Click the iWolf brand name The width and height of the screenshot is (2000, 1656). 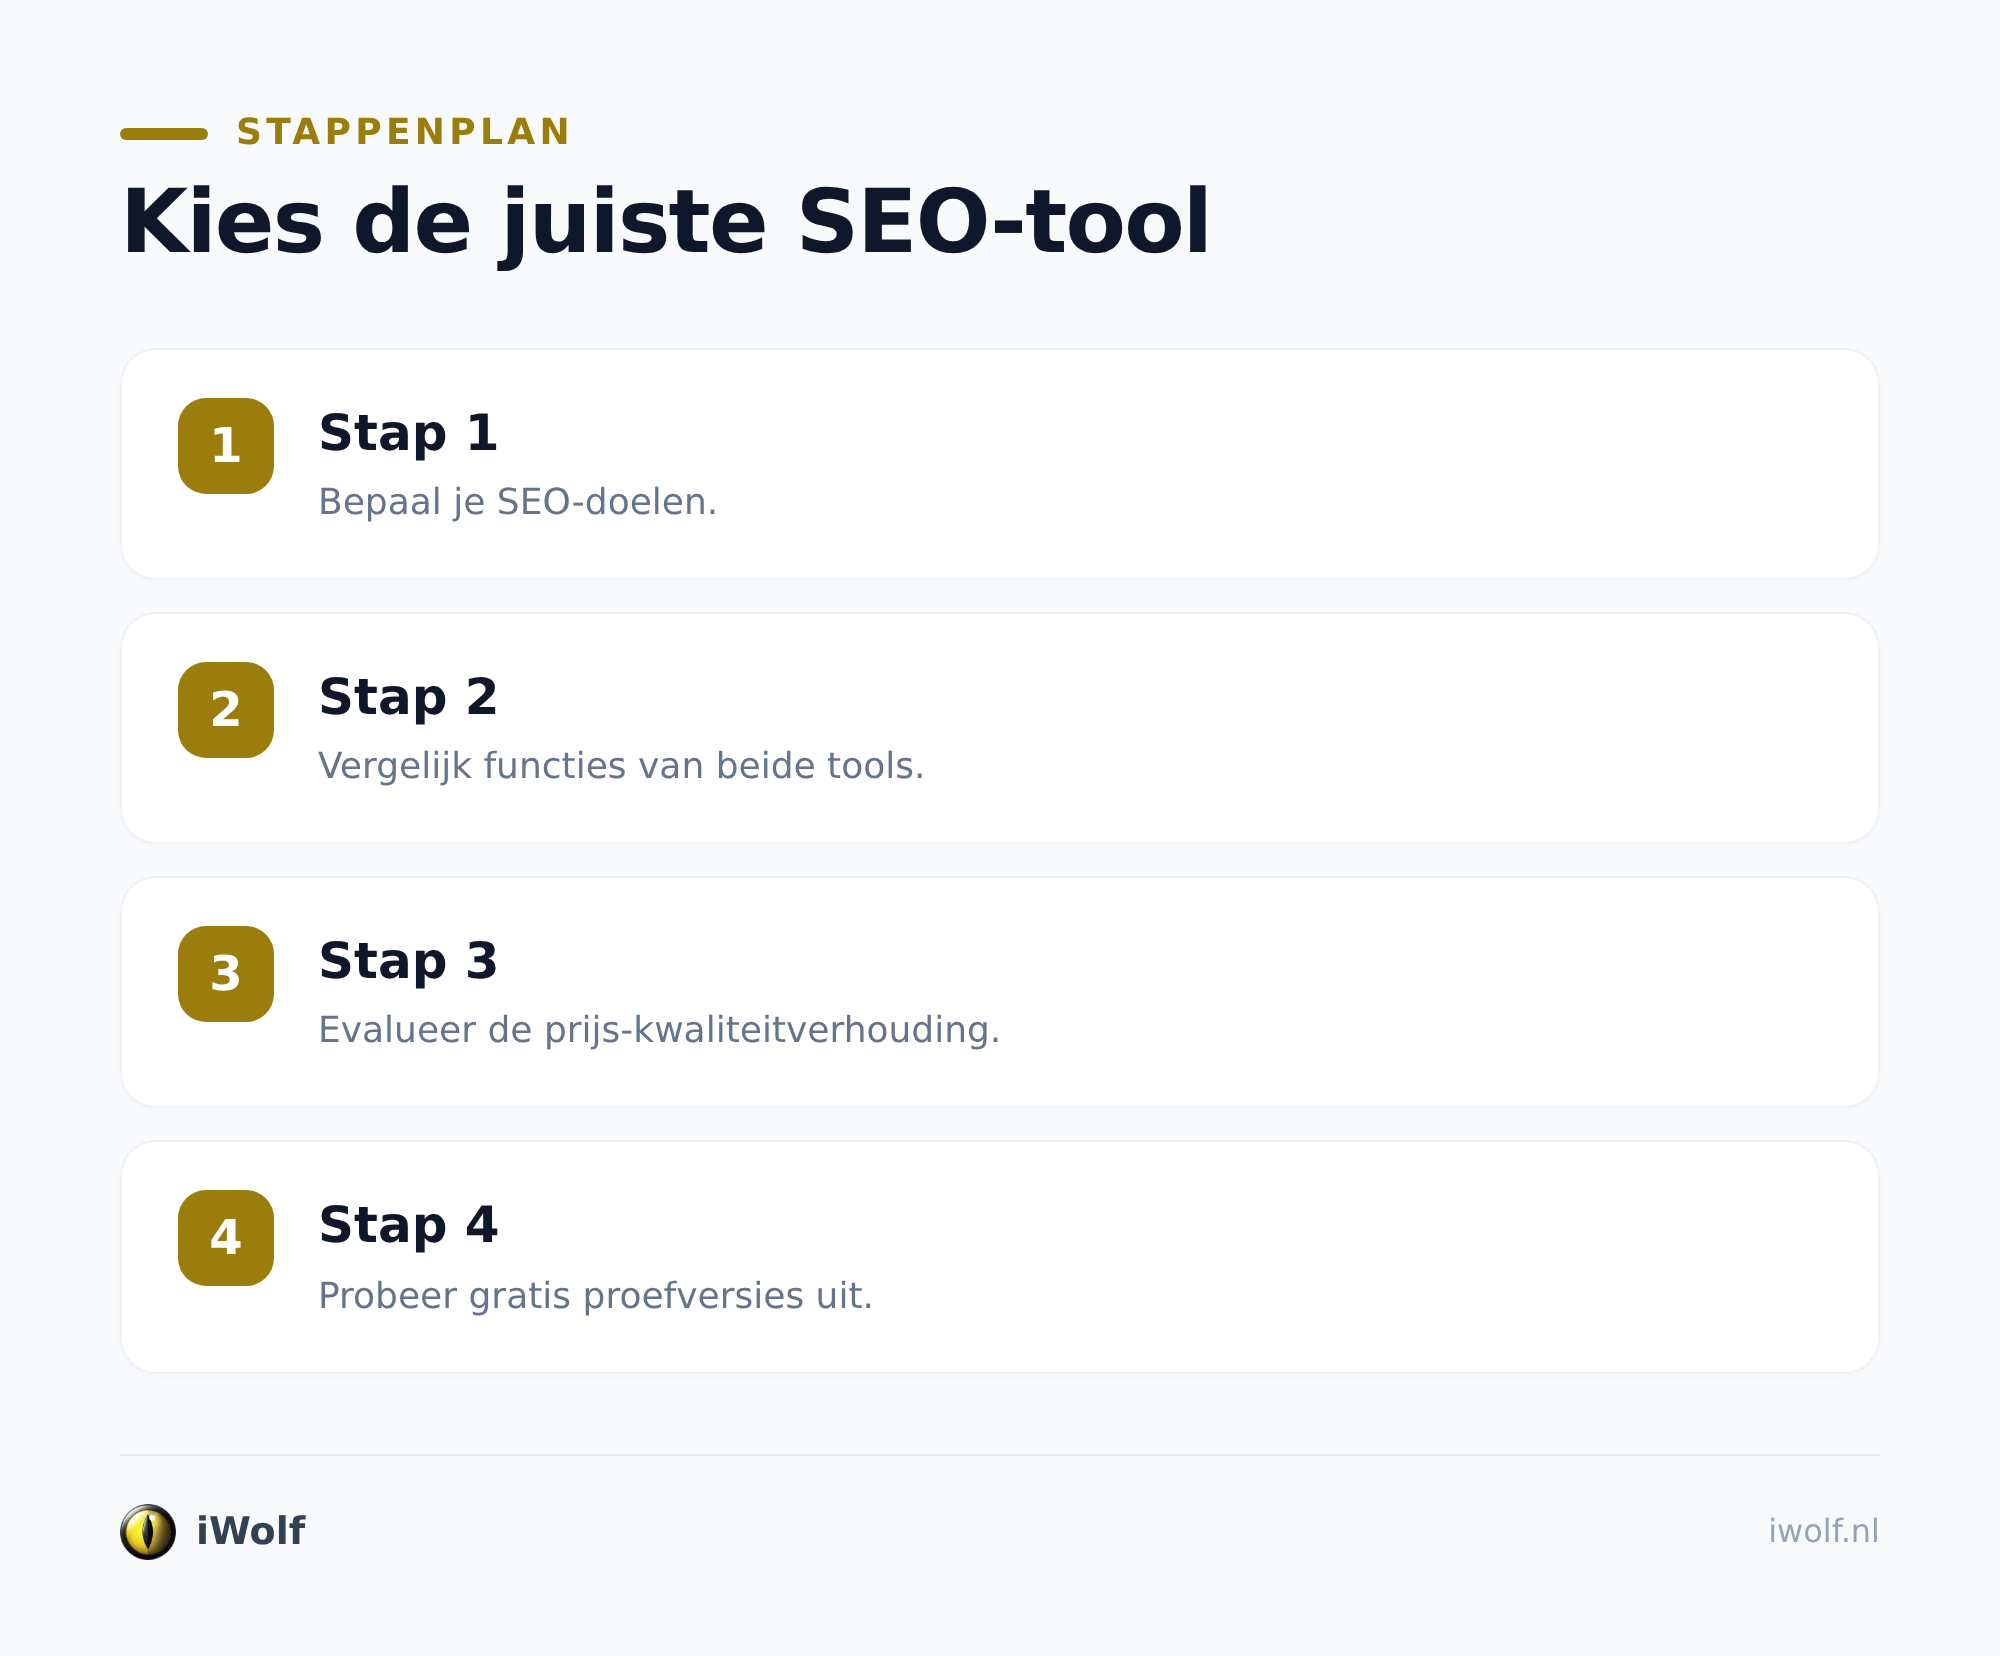point(251,1531)
